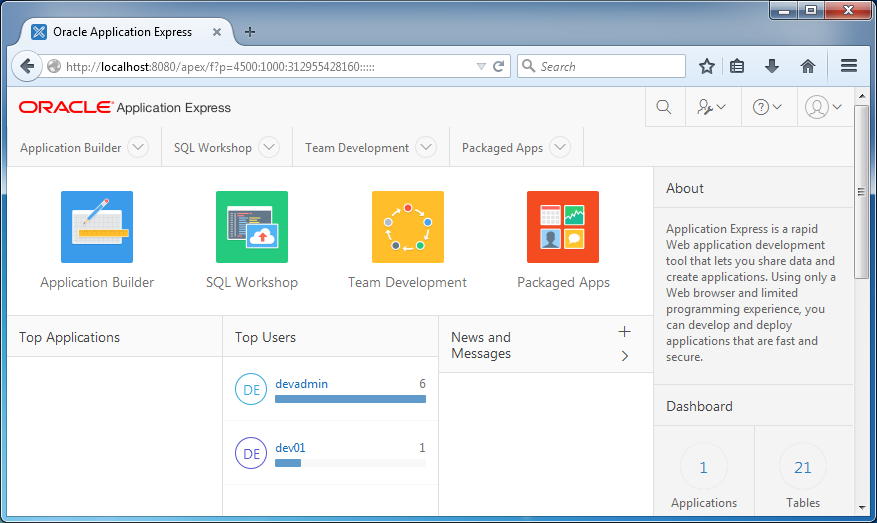
Task: Open the dev01 user link
Action: (290, 447)
